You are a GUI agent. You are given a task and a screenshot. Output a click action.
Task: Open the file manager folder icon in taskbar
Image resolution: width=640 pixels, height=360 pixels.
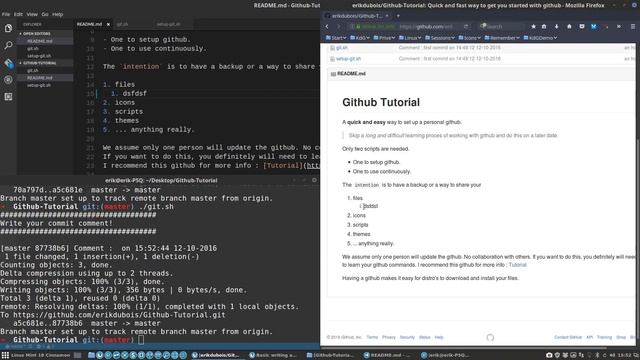pyautogui.click(x=91, y=356)
